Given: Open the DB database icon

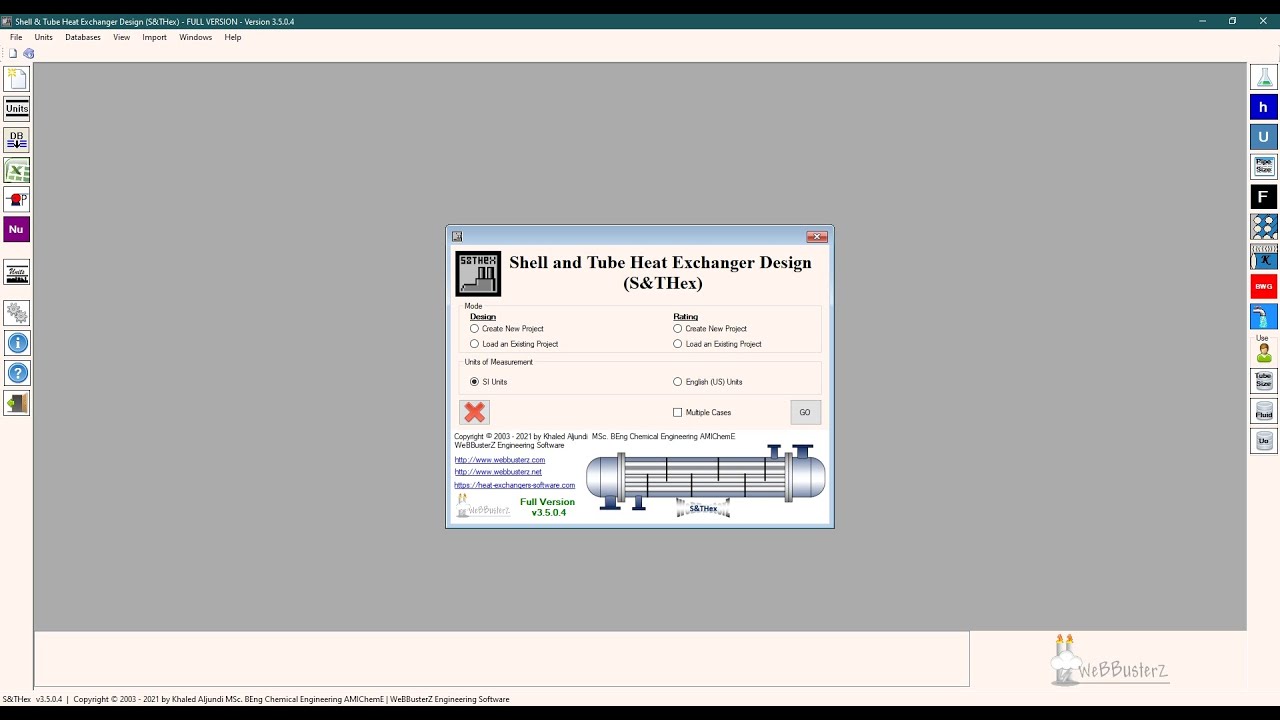Looking at the screenshot, I should [17, 140].
